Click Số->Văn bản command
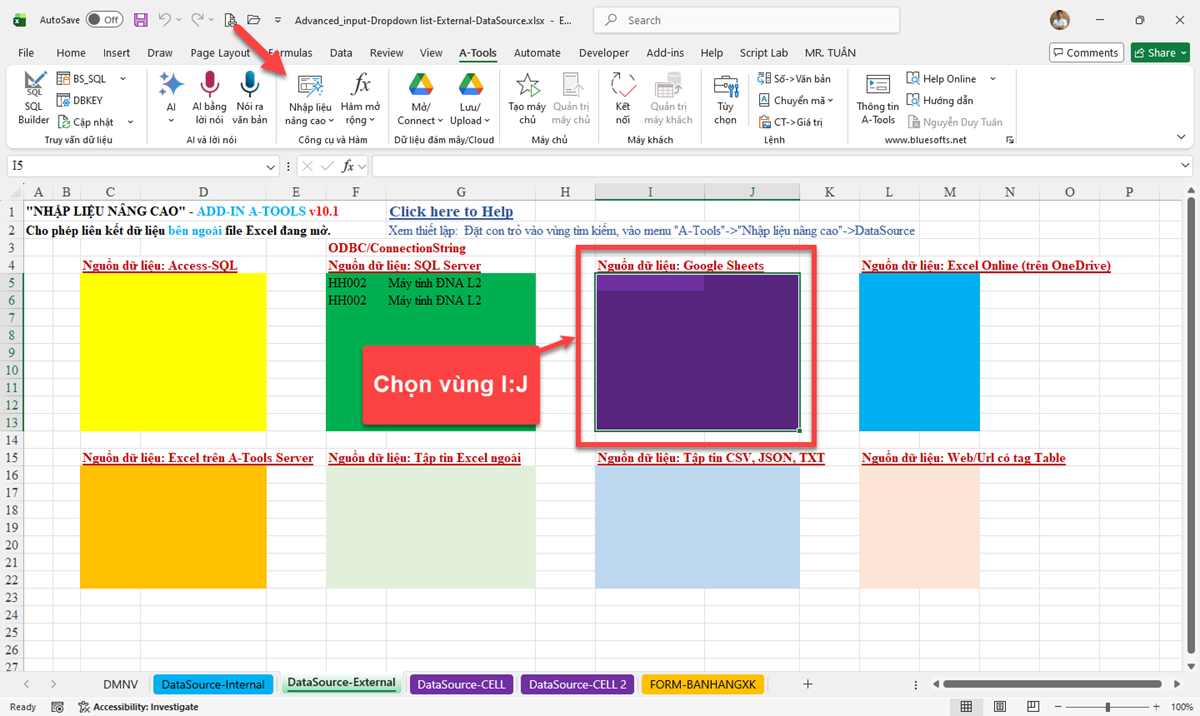Viewport: 1200px width, 716px height. tap(794, 78)
